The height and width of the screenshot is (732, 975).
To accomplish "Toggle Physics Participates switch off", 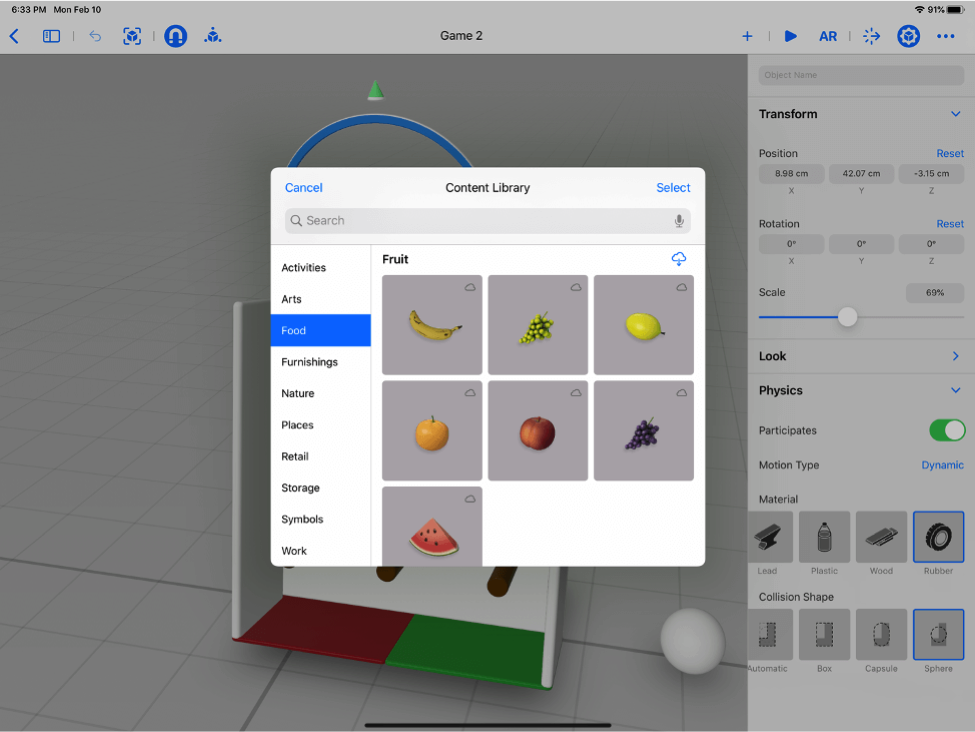I will (946, 430).
